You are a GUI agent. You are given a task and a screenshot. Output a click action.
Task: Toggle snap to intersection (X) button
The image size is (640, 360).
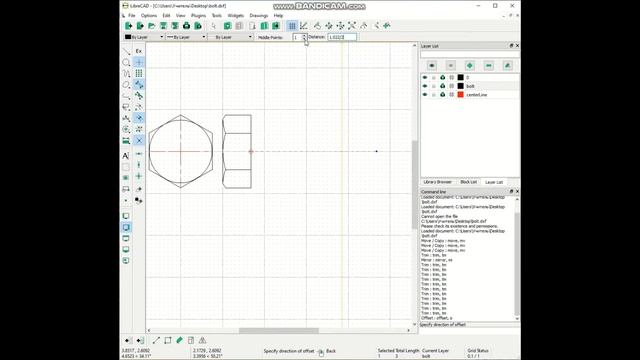coord(139,140)
